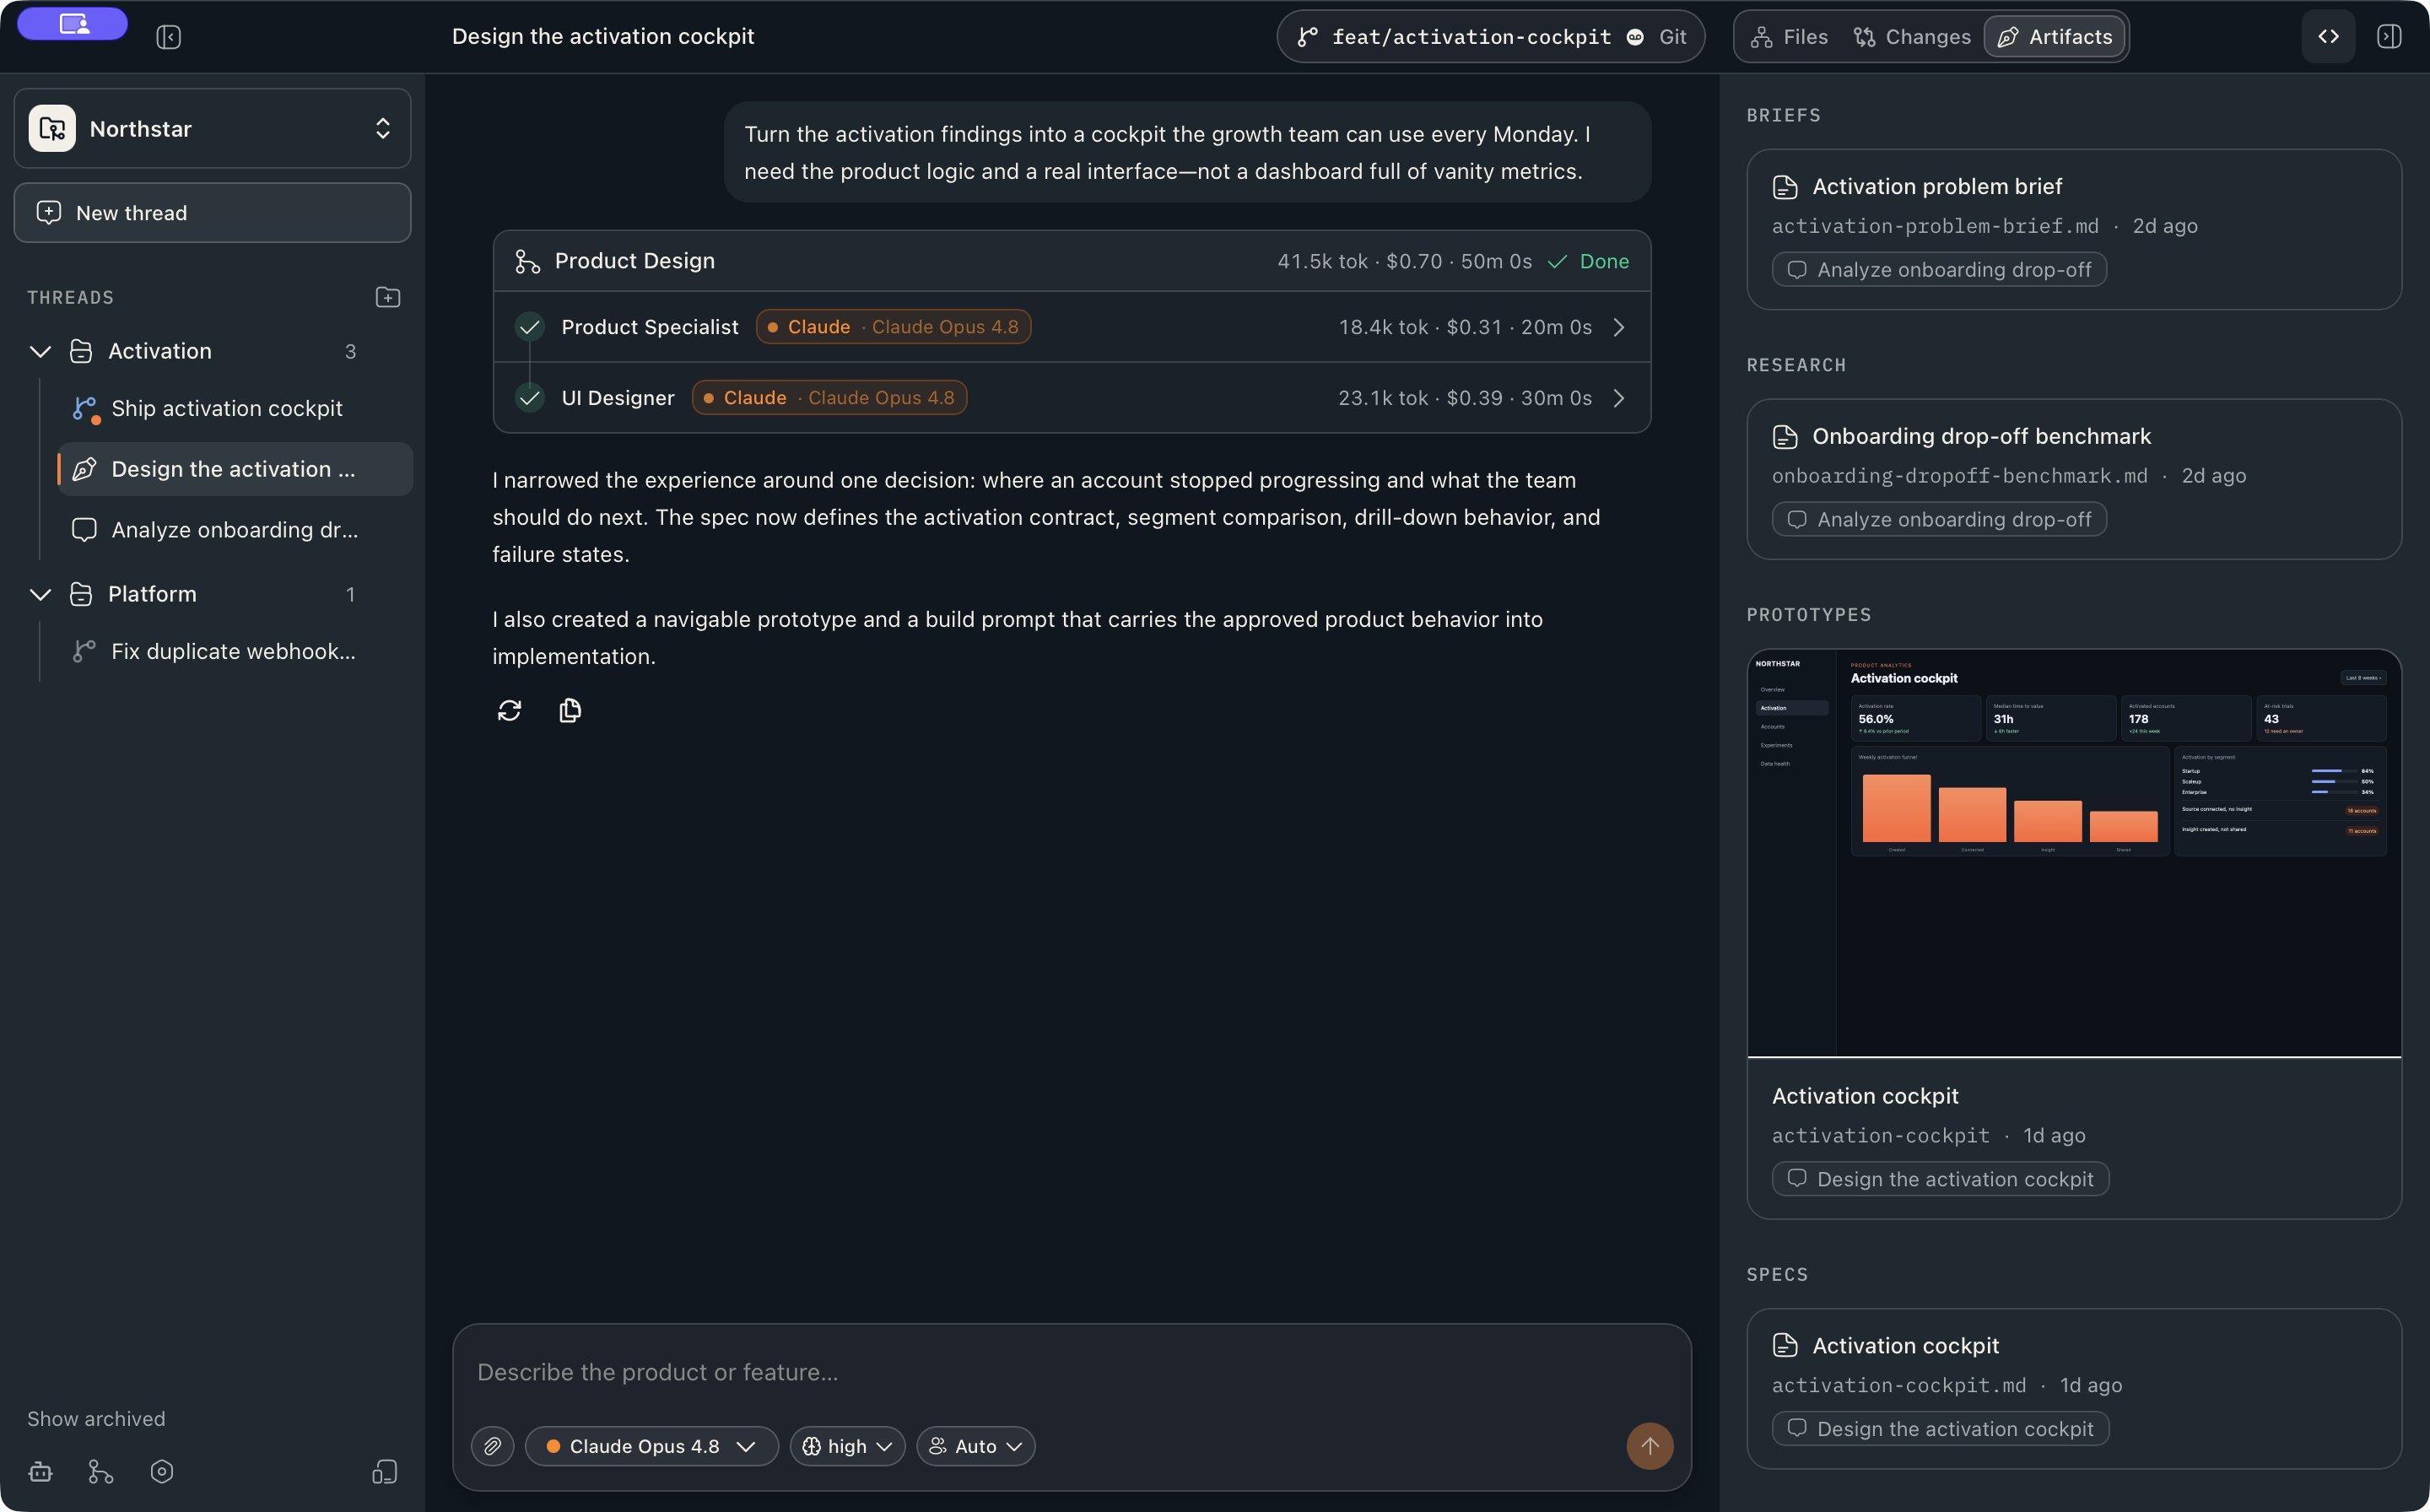The width and height of the screenshot is (2430, 1512).
Task: Click the Northstar workspace logo icon
Action: click(52, 128)
